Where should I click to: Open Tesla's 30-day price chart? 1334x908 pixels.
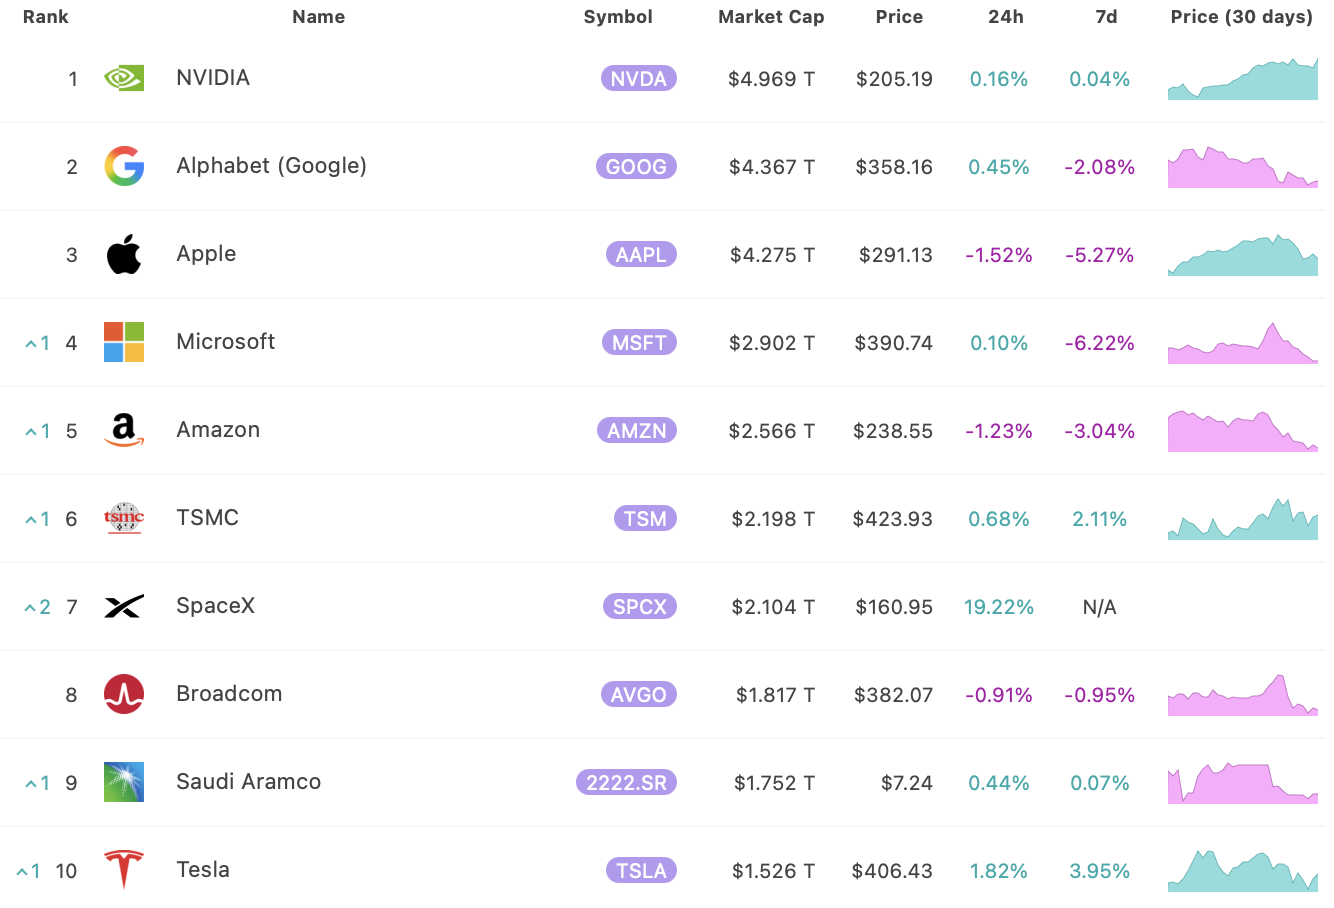(1243, 871)
